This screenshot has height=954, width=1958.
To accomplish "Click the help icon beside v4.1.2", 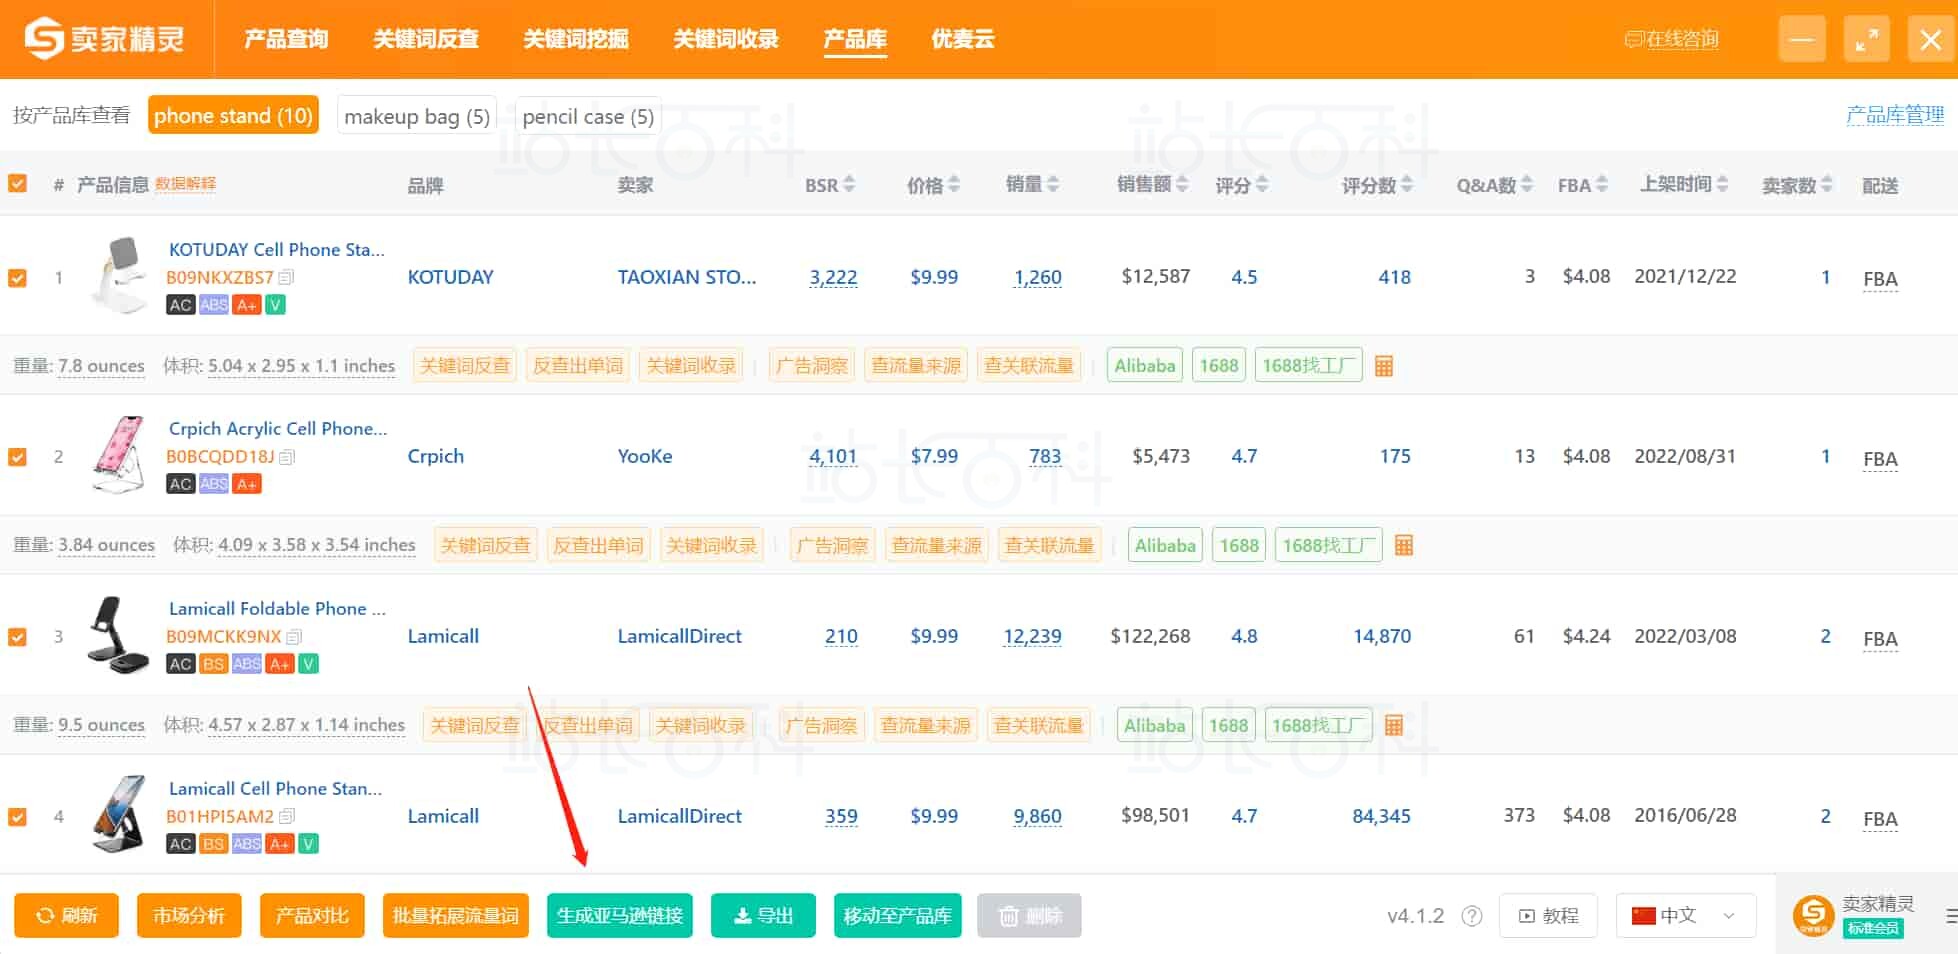I will pyautogui.click(x=1470, y=915).
